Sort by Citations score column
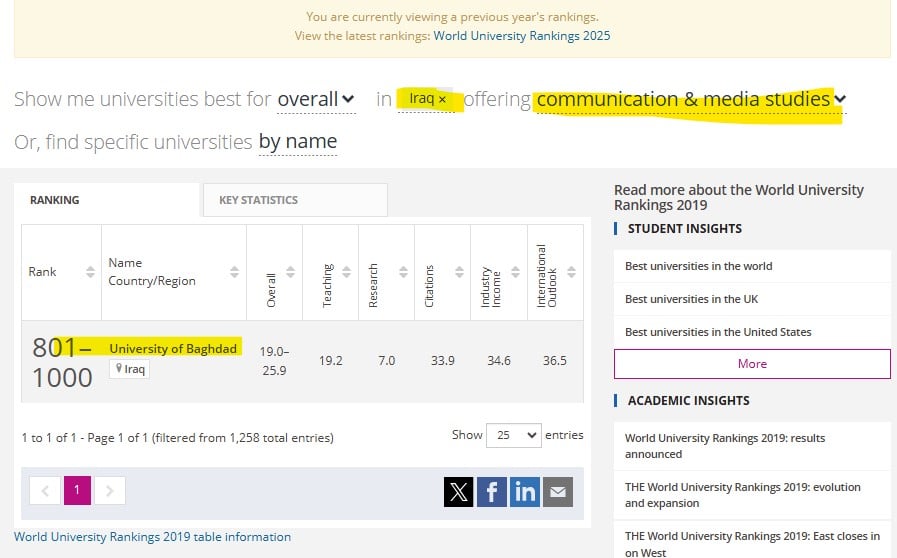 pos(458,272)
